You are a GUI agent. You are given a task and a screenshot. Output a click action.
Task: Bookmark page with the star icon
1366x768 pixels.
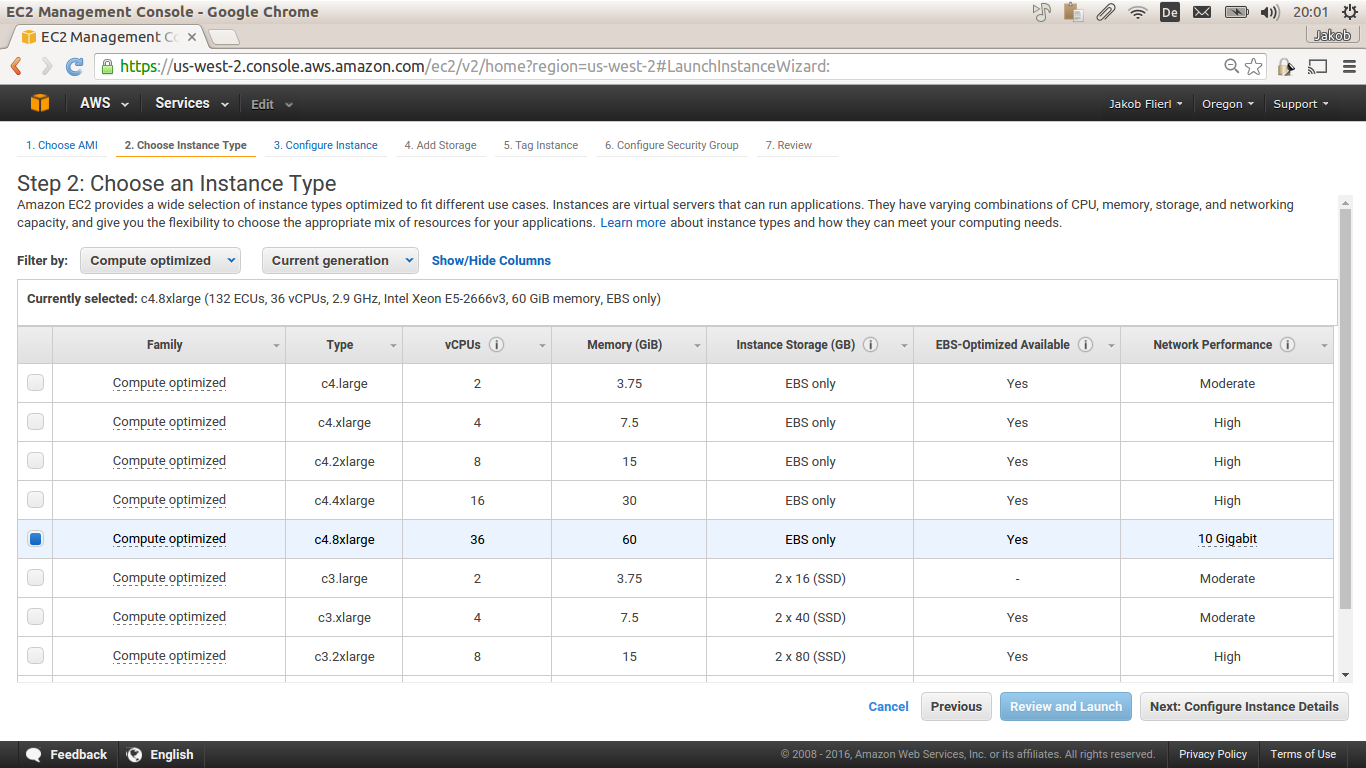1254,66
